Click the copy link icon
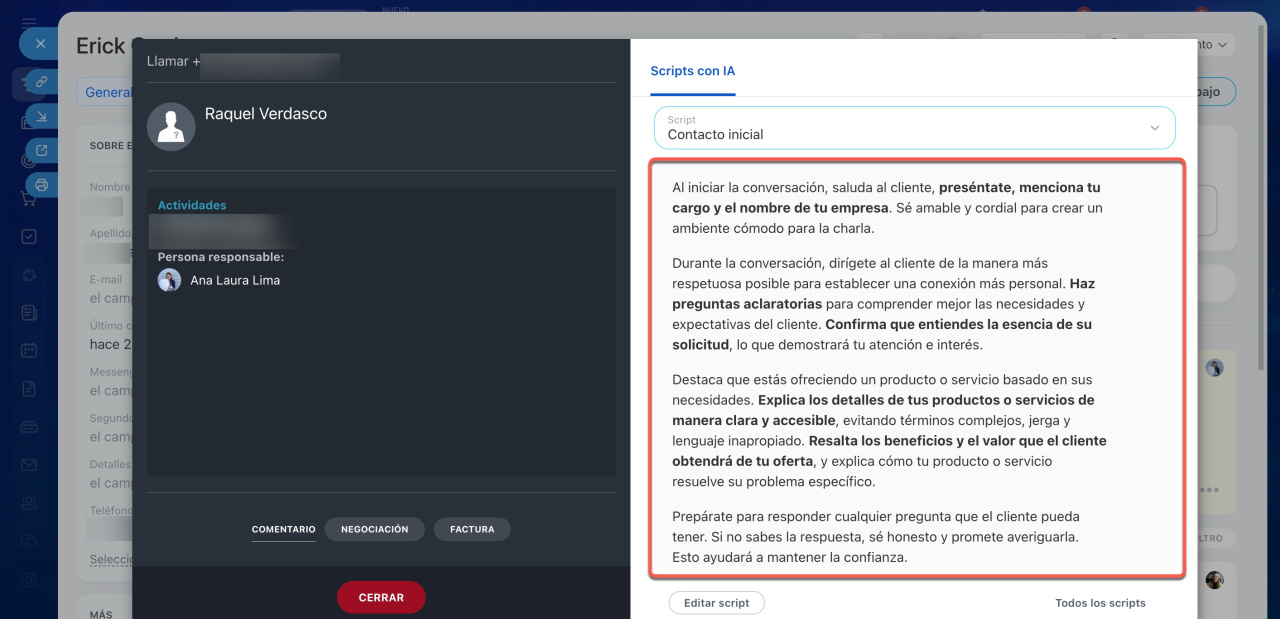The width and height of the screenshot is (1280, 619). (41, 82)
